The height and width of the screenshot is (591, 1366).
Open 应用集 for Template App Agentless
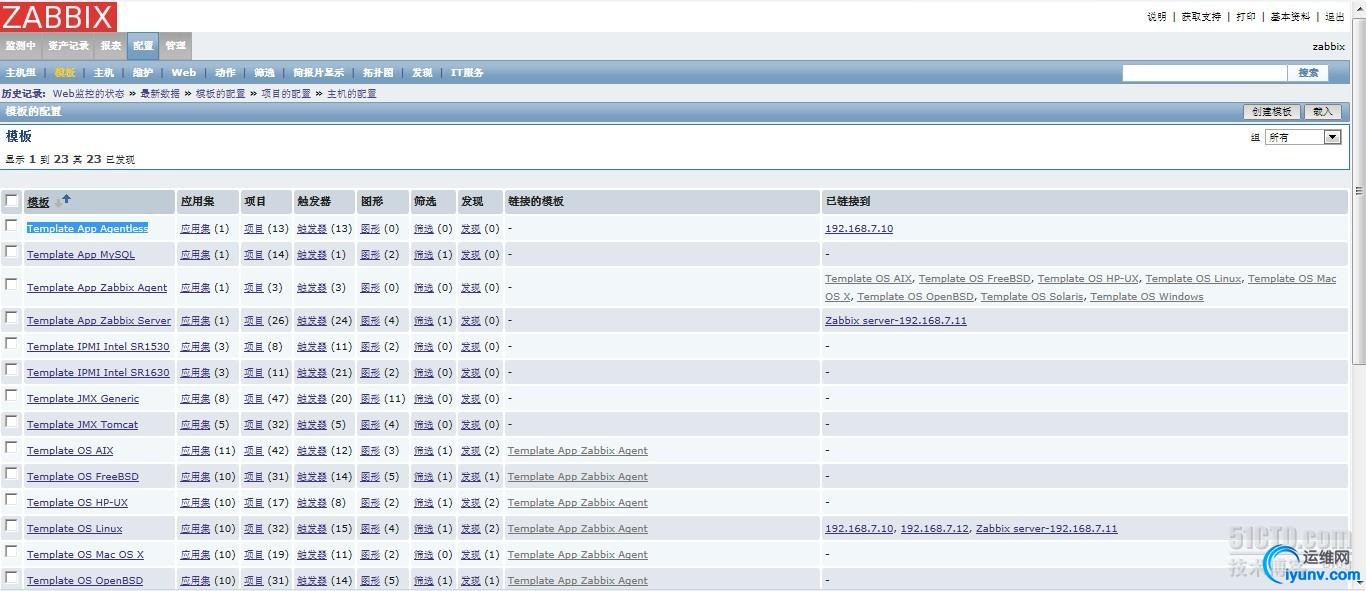(196, 229)
